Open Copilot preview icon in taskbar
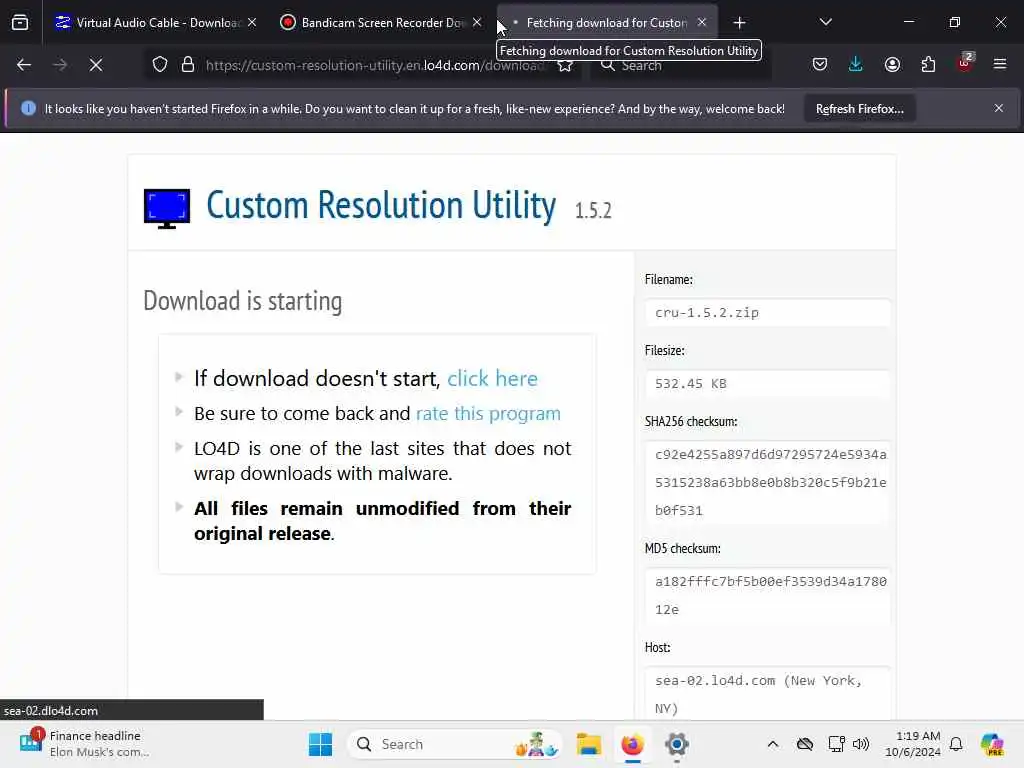This screenshot has width=1024, height=768. click(x=993, y=744)
